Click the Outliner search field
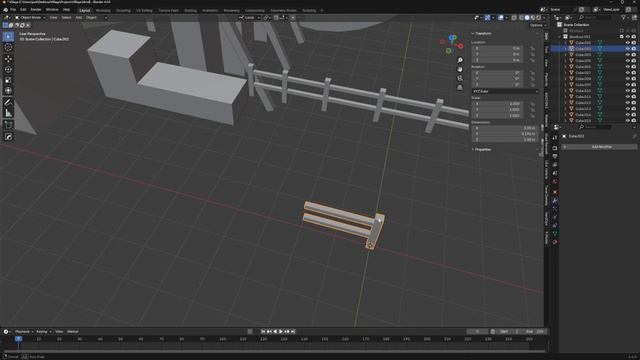 (x=595, y=18)
